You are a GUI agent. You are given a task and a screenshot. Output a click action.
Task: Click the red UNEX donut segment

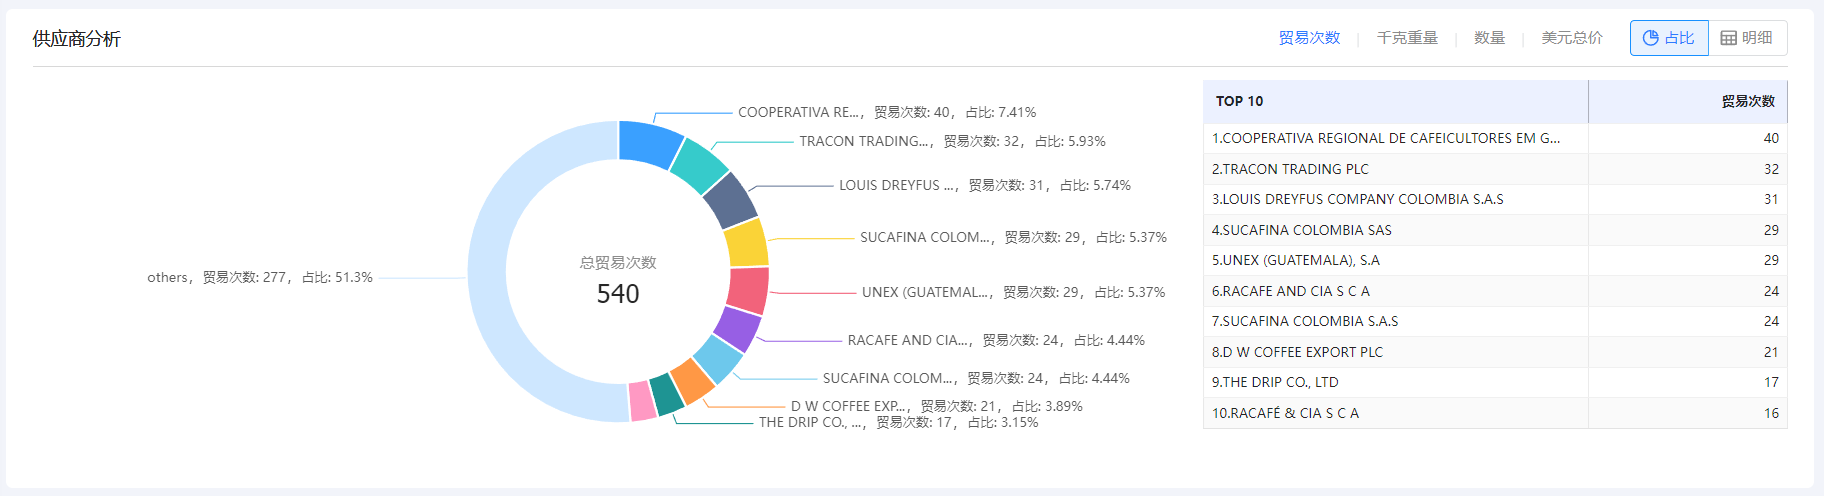[747, 290]
